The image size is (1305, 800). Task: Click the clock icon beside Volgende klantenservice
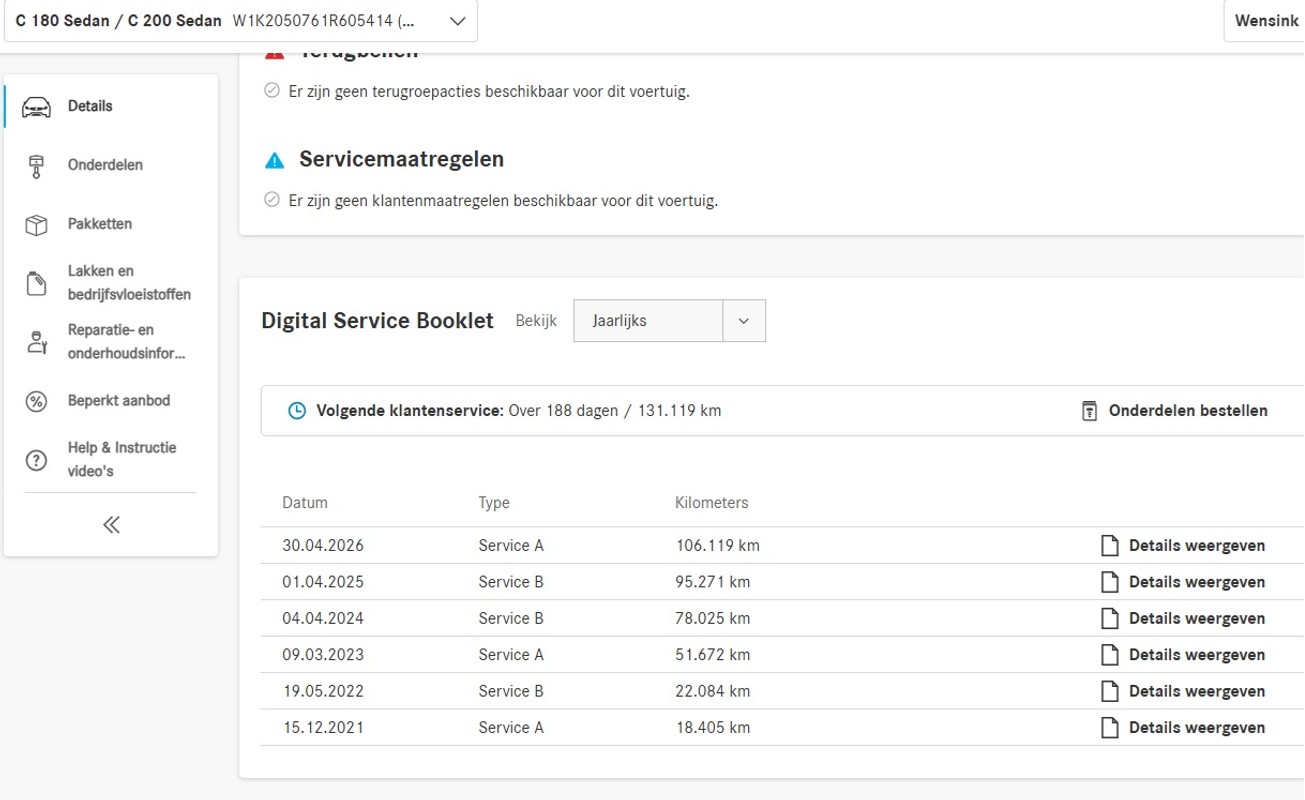point(297,411)
